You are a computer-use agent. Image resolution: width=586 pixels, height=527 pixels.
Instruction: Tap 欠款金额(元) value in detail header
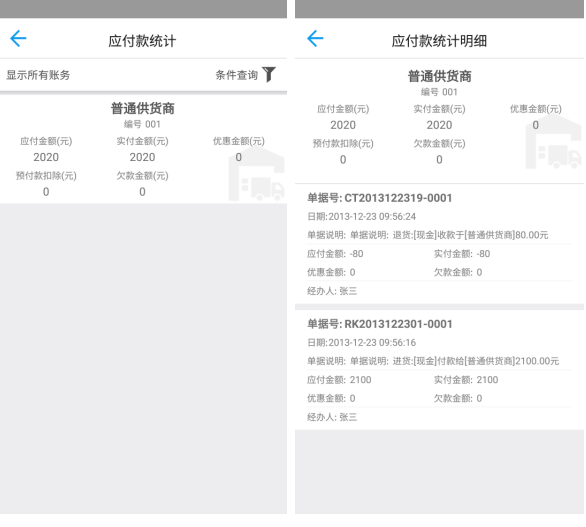[440, 160]
